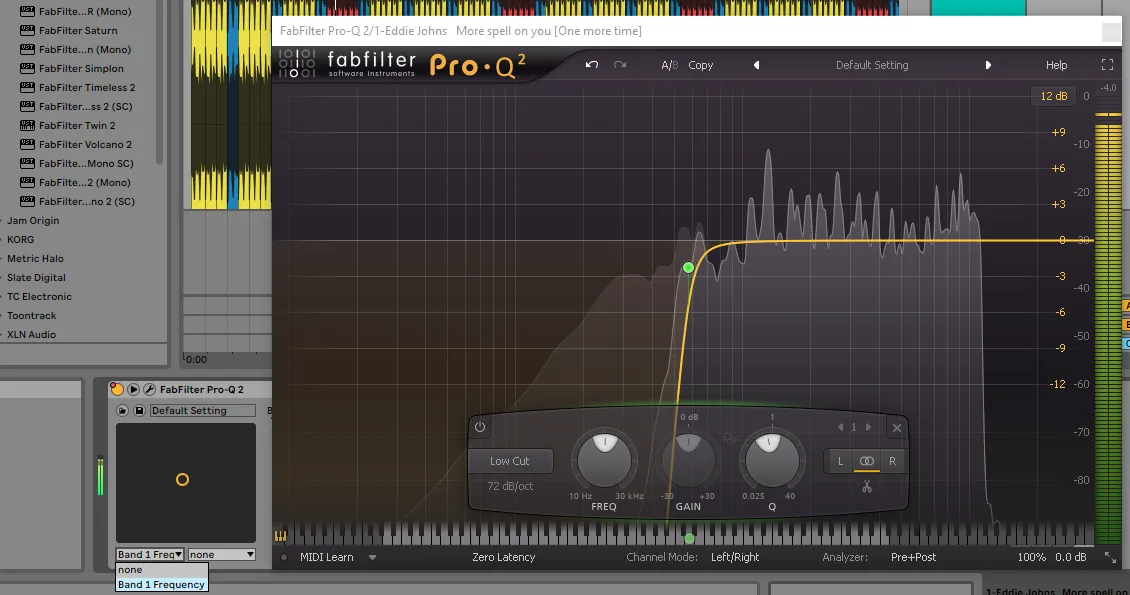Viewport: 1130px width, 595px height.
Task: Toggle device activator on Pro-Q 2 device
Action: [x=117, y=389]
